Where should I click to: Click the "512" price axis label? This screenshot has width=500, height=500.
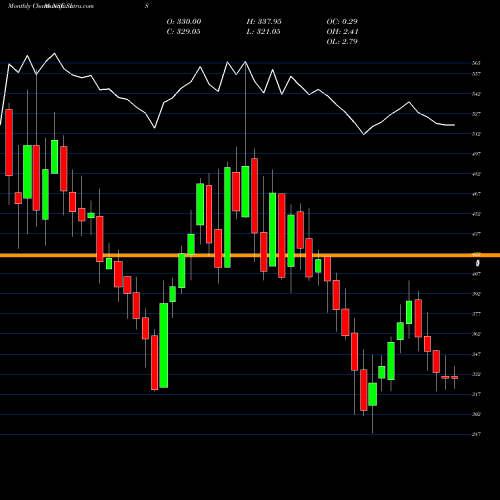pos(476,134)
